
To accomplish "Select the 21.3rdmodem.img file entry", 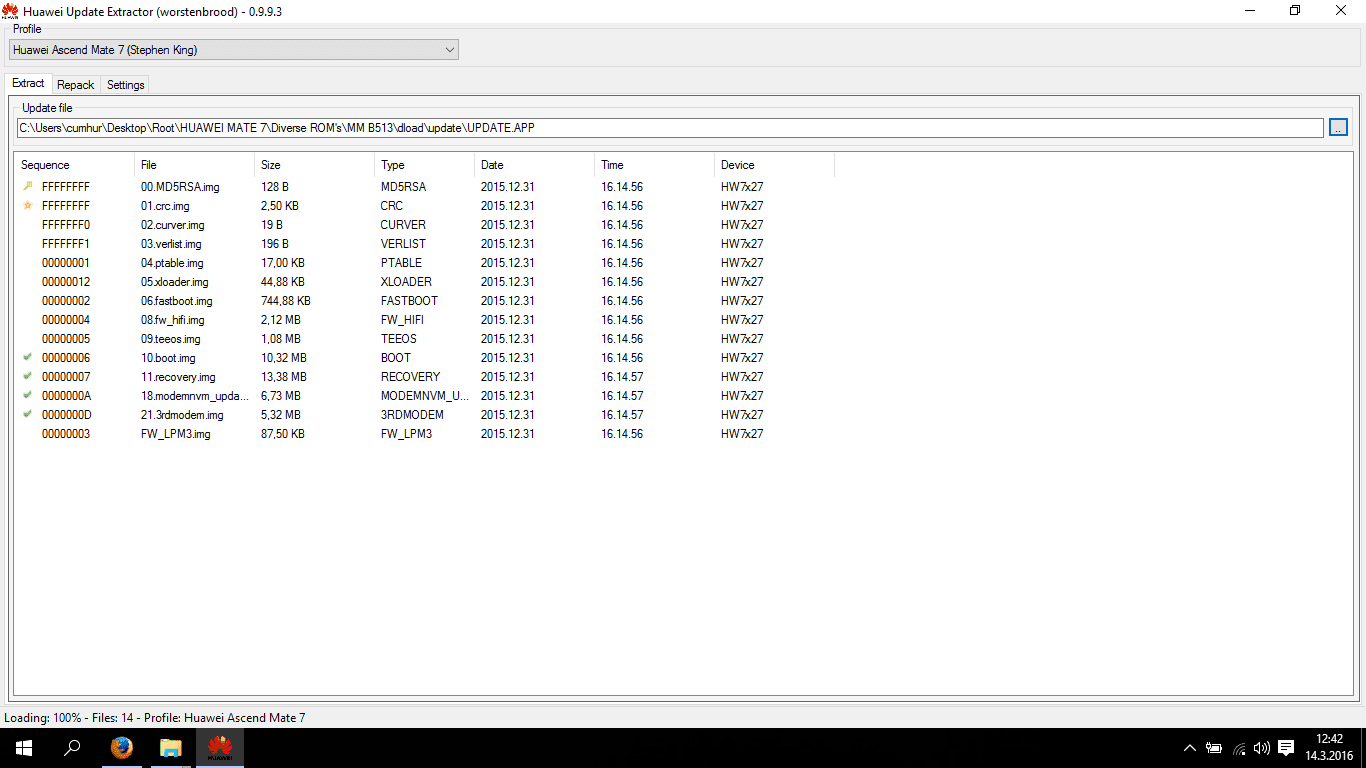I will pos(182,415).
